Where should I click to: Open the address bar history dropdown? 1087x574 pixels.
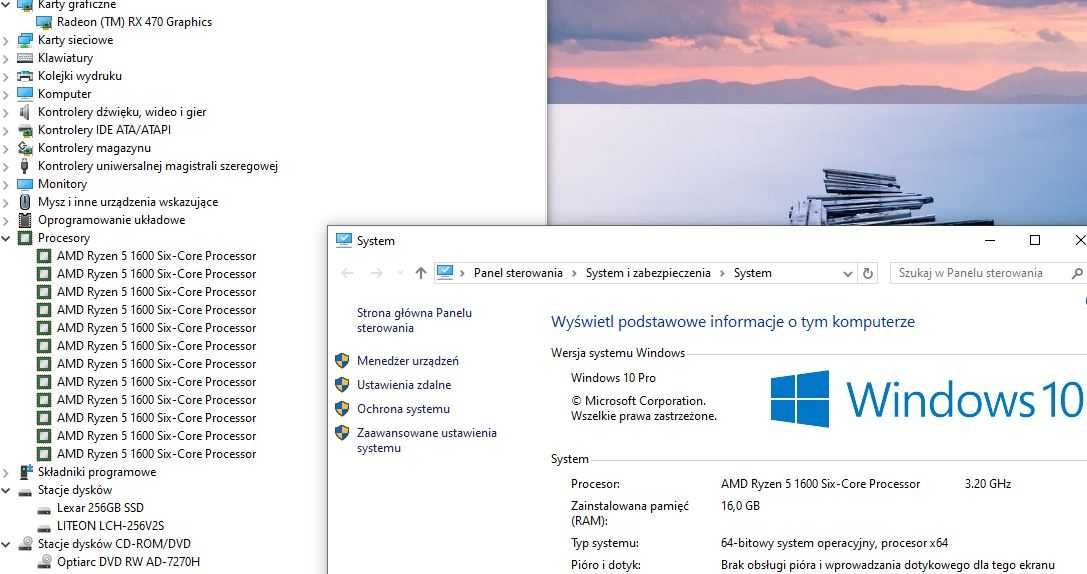click(847, 274)
